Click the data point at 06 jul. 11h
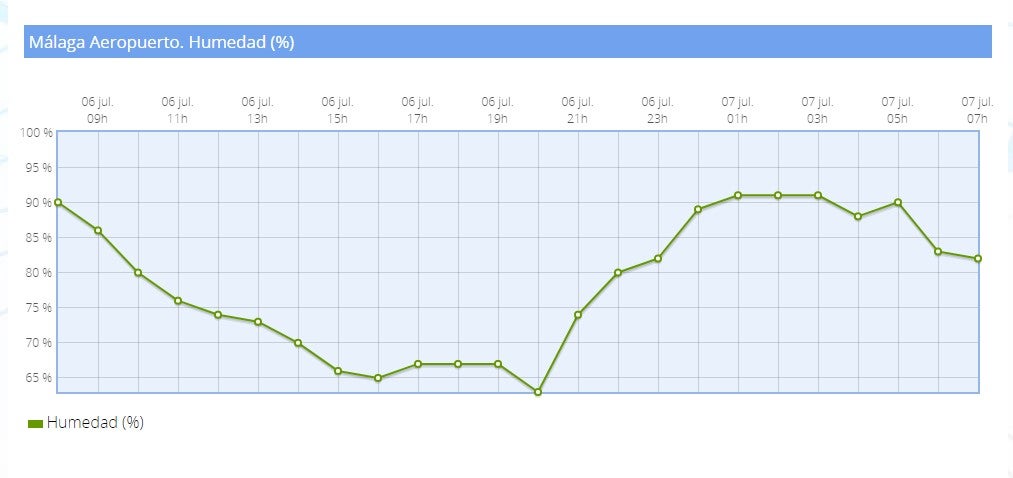 click(x=178, y=301)
